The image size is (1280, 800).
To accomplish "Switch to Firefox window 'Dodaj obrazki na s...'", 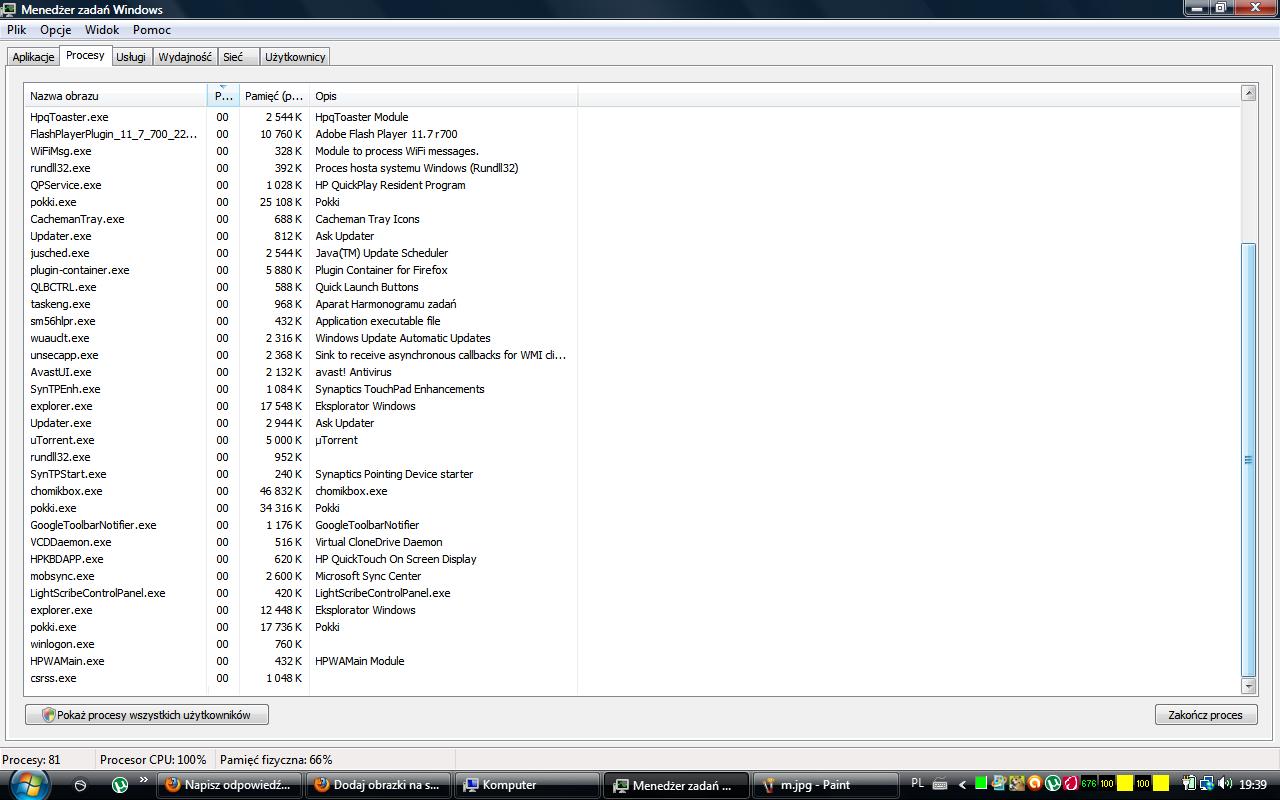I will (378, 785).
